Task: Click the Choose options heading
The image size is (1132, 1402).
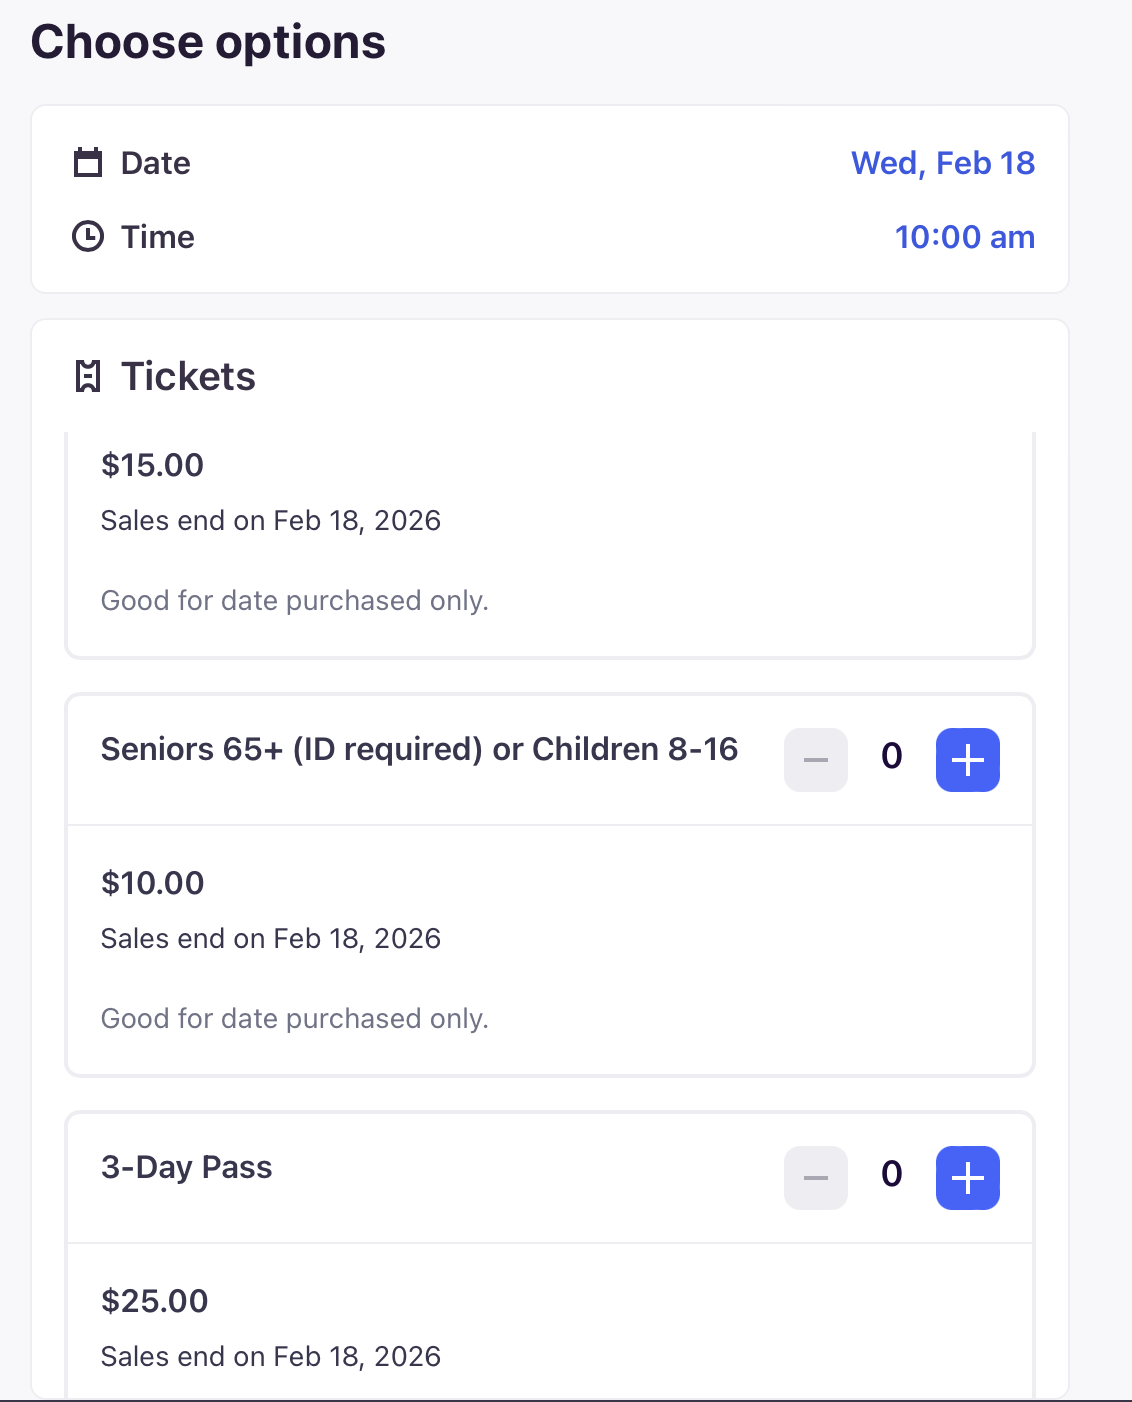Action: tap(208, 43)
